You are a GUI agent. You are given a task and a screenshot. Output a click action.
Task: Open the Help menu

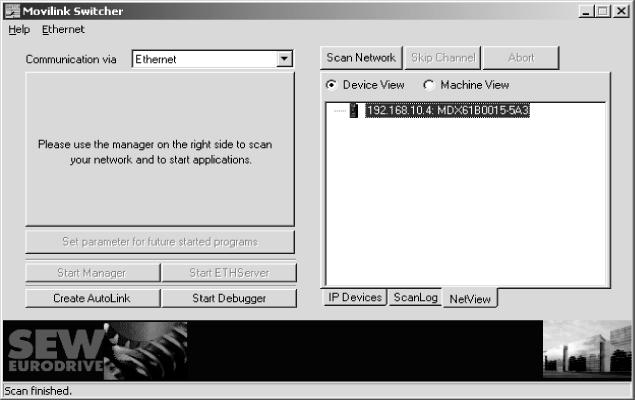(x=19, y=30)
